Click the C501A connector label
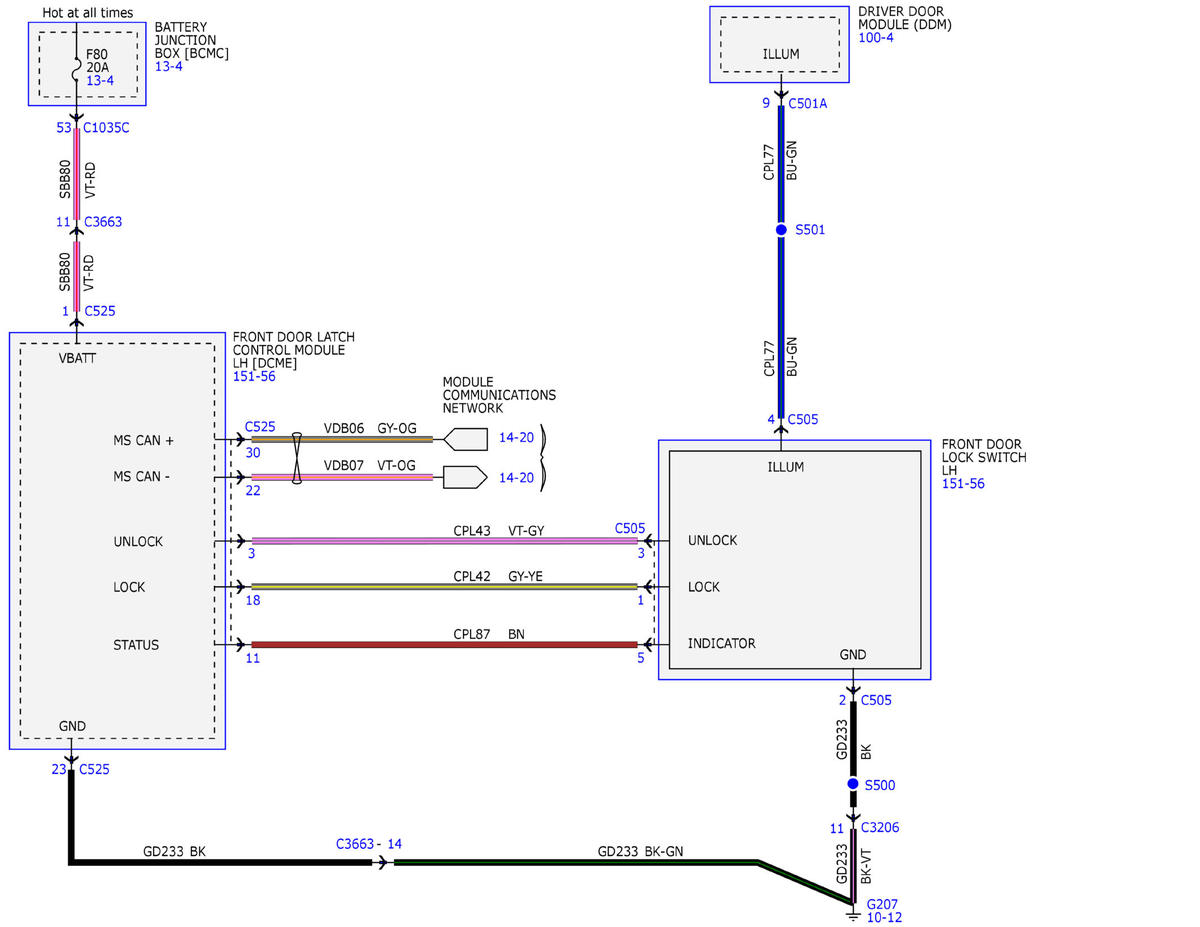Image resolution: width=1200 pixels, height=927 pixels. click(x=808, y=102)
